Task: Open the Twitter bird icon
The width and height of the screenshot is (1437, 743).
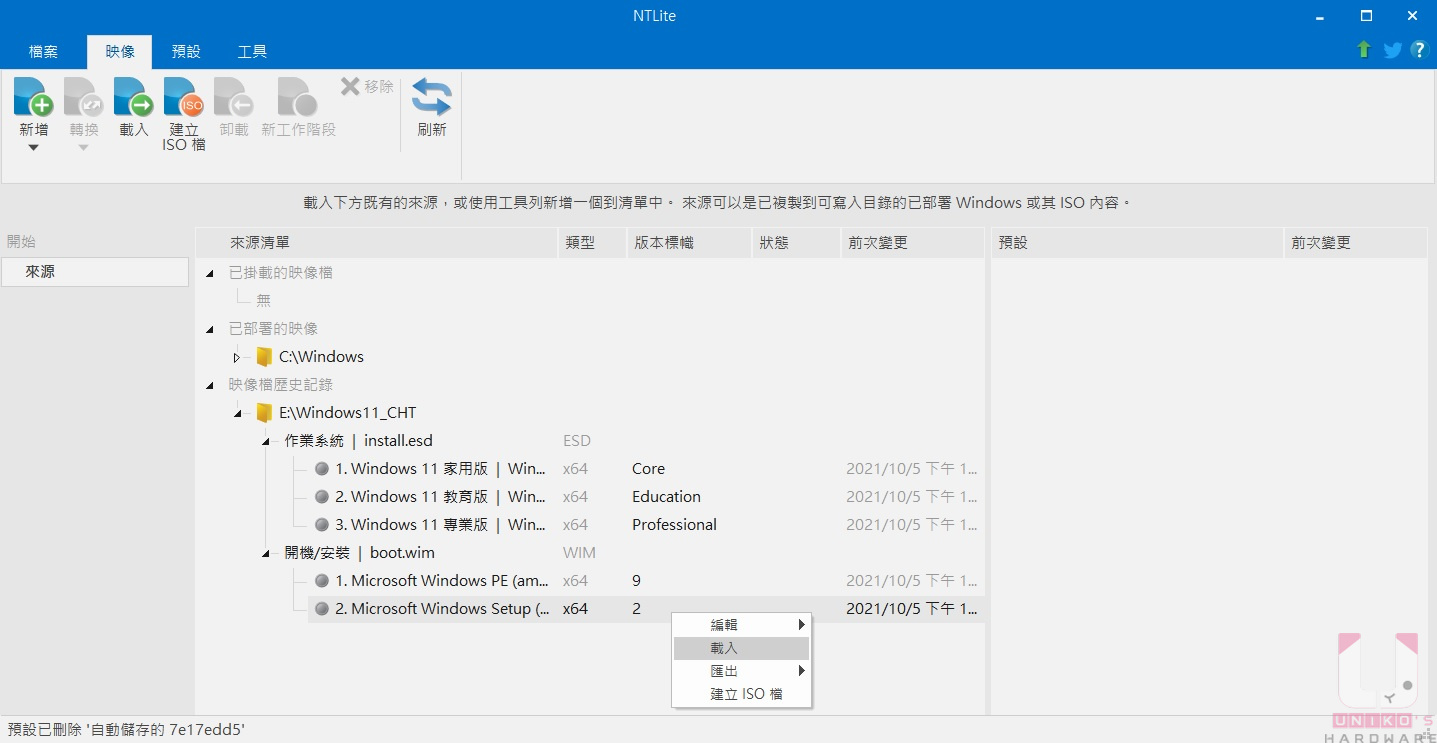Action: (1392, 50)
